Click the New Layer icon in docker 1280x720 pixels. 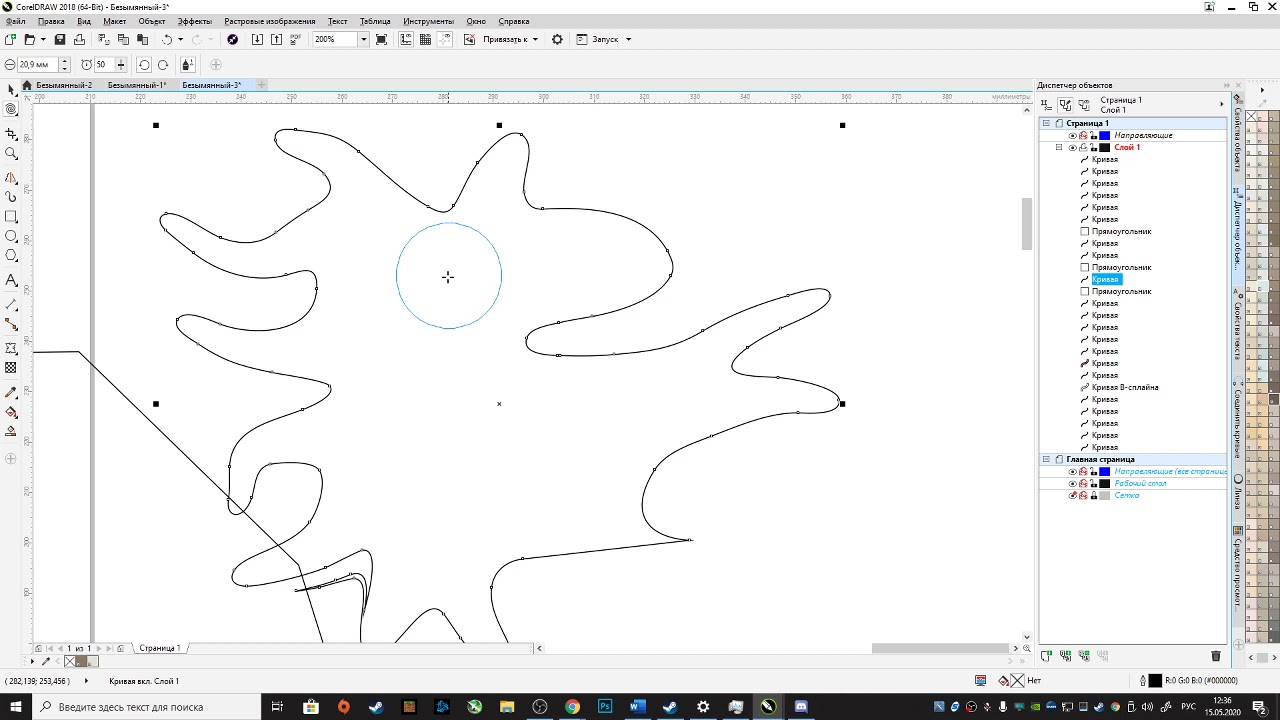[1046, 656]
